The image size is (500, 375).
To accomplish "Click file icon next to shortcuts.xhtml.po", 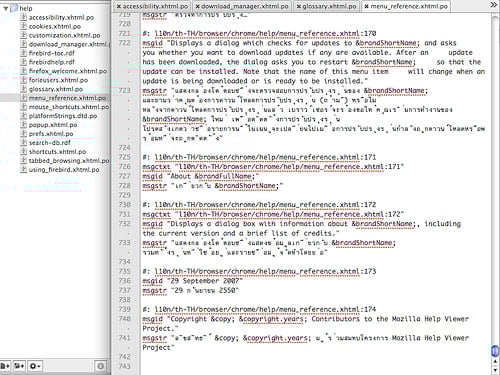I will [x=23, y=151].
